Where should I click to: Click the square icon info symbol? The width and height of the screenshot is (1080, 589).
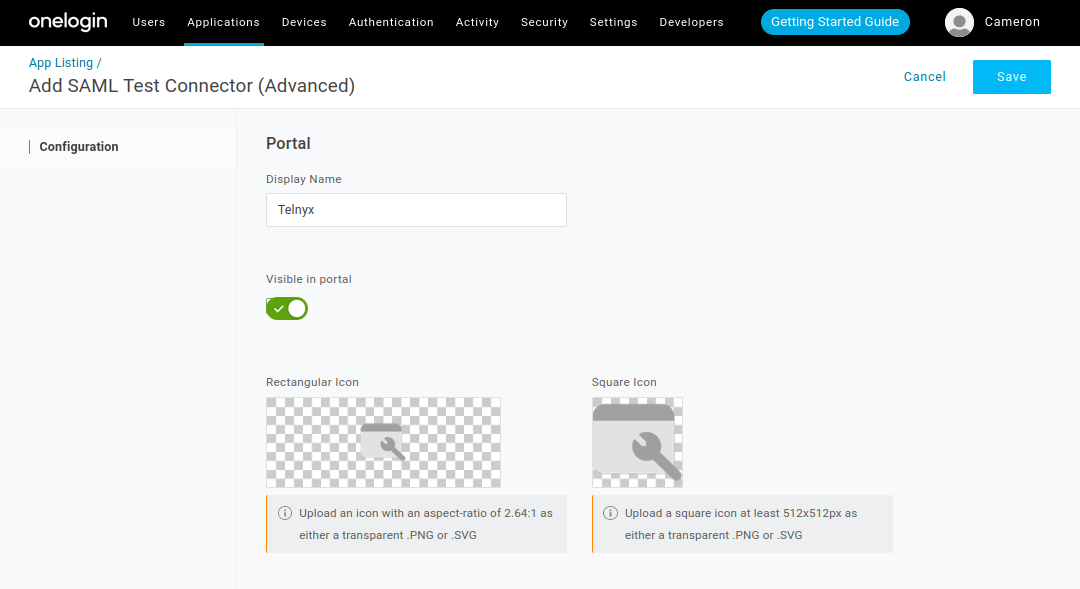tap(610, 513)
